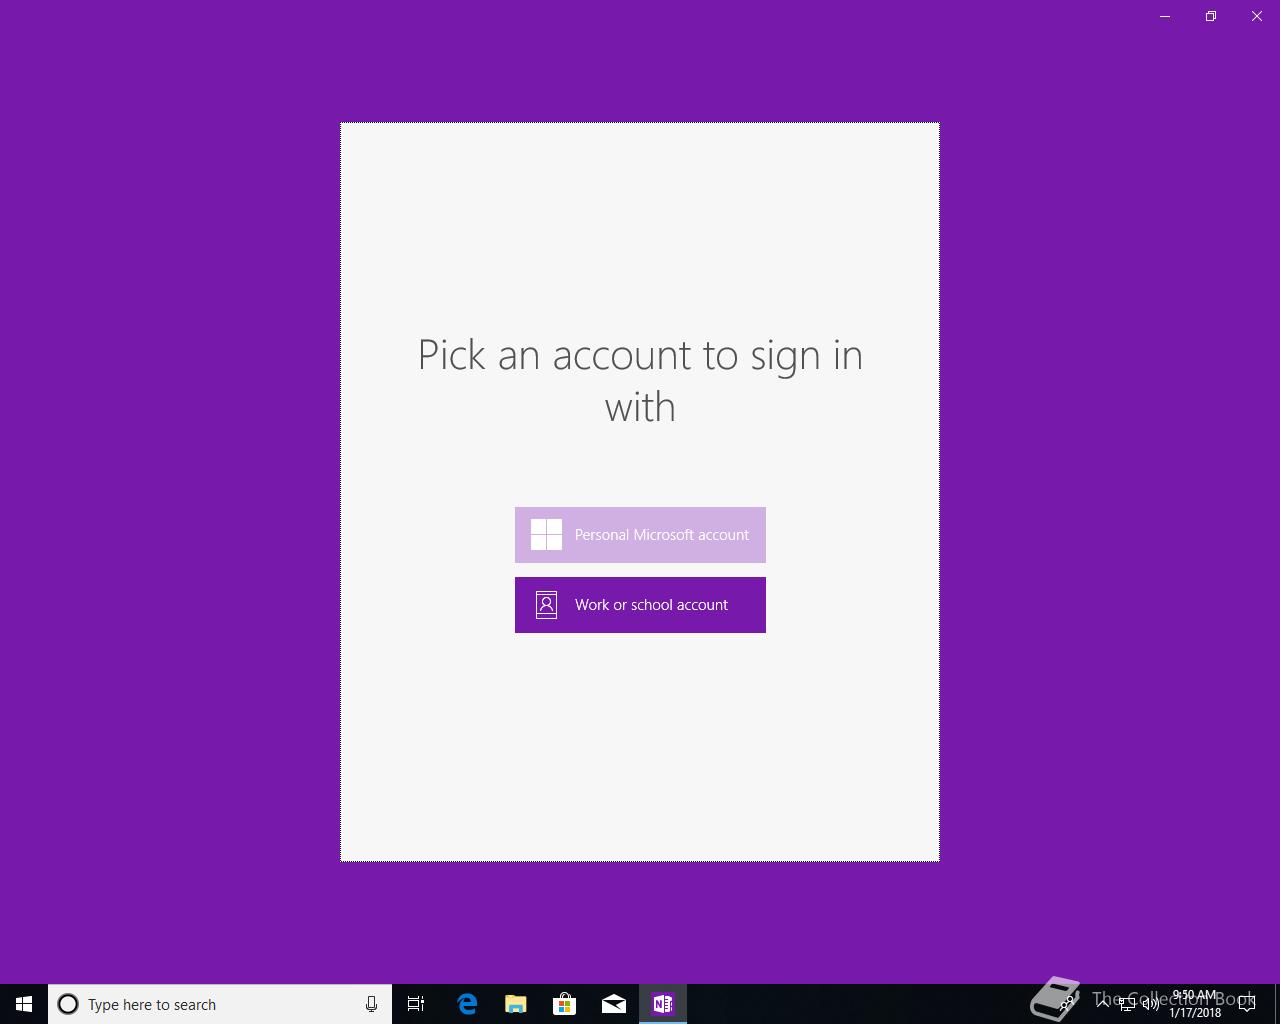Activate the Cortana microphone icon
1280x1024 pixels.
coord(371,1004)
